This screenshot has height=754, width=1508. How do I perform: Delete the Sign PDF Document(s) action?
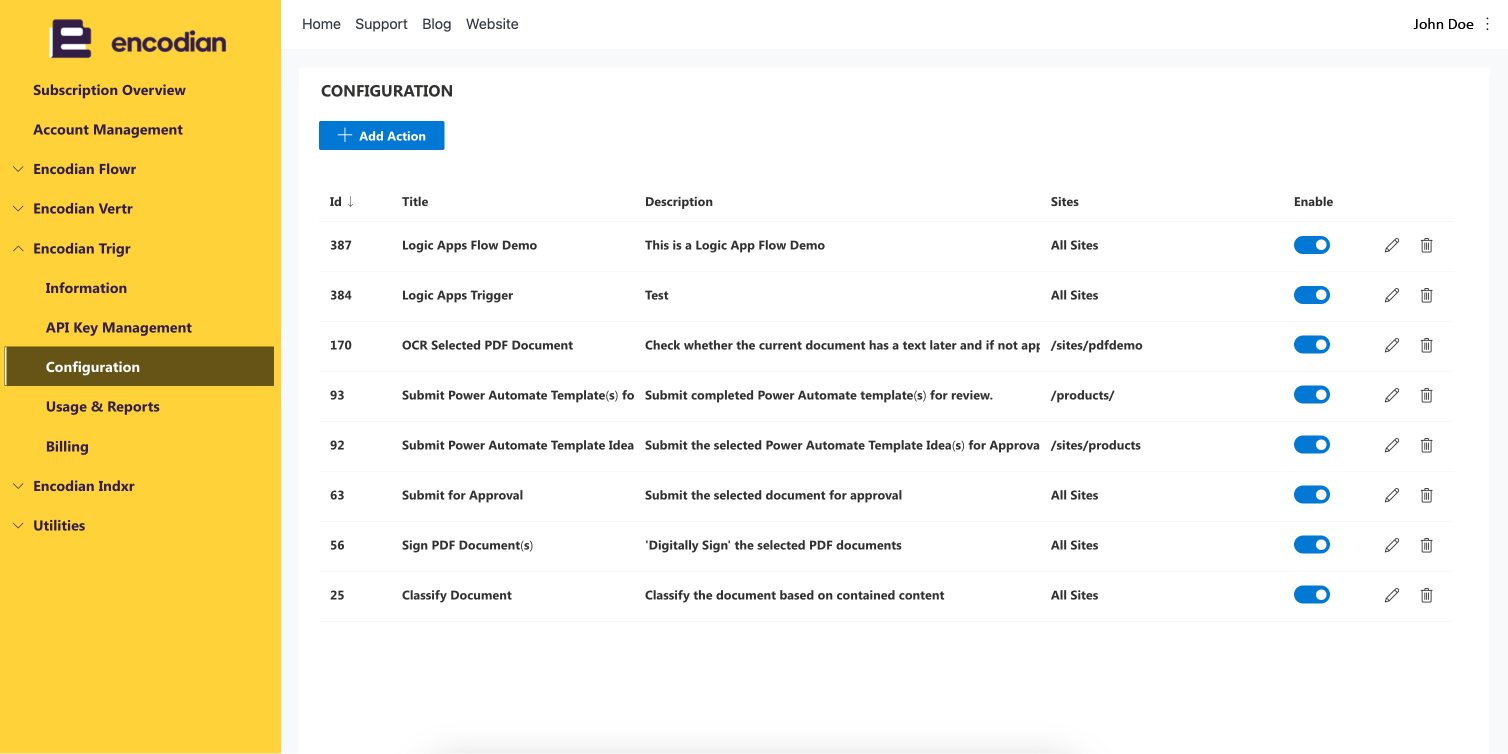(x=1427, y=545)
